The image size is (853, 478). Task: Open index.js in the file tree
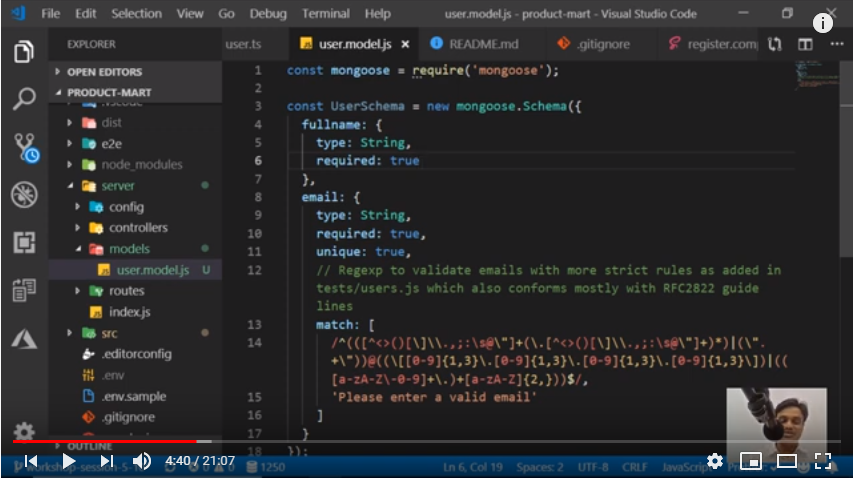129,312
